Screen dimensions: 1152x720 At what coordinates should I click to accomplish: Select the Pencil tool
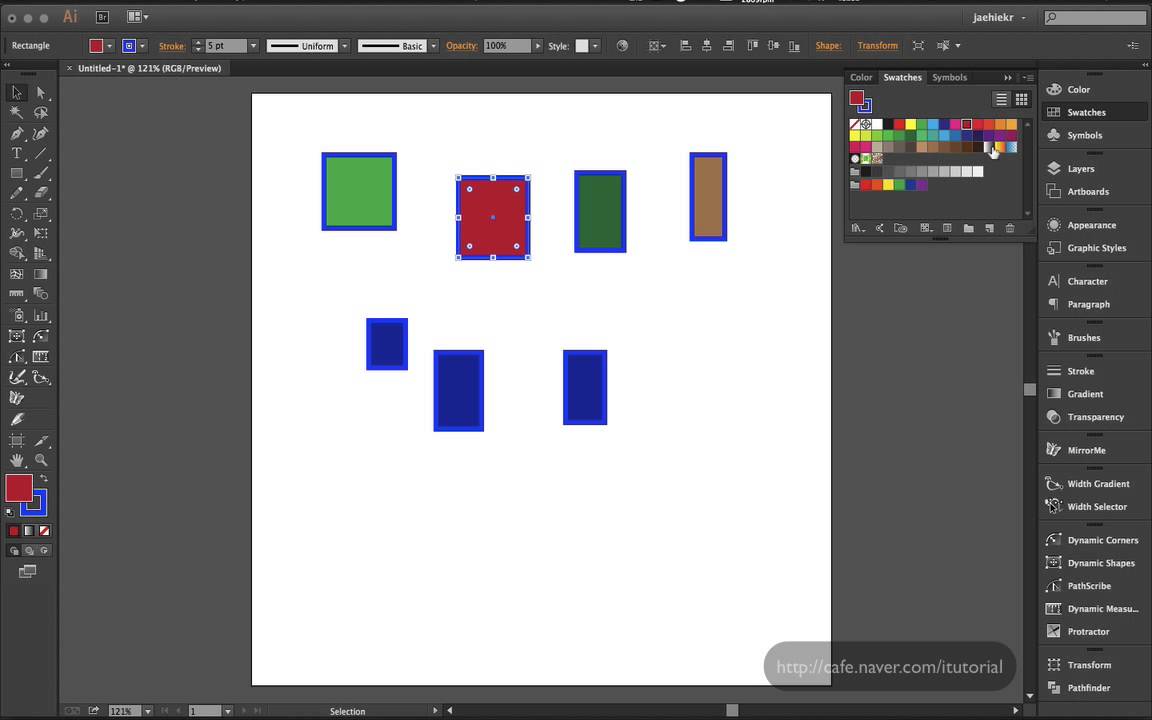tap(16, 193)
